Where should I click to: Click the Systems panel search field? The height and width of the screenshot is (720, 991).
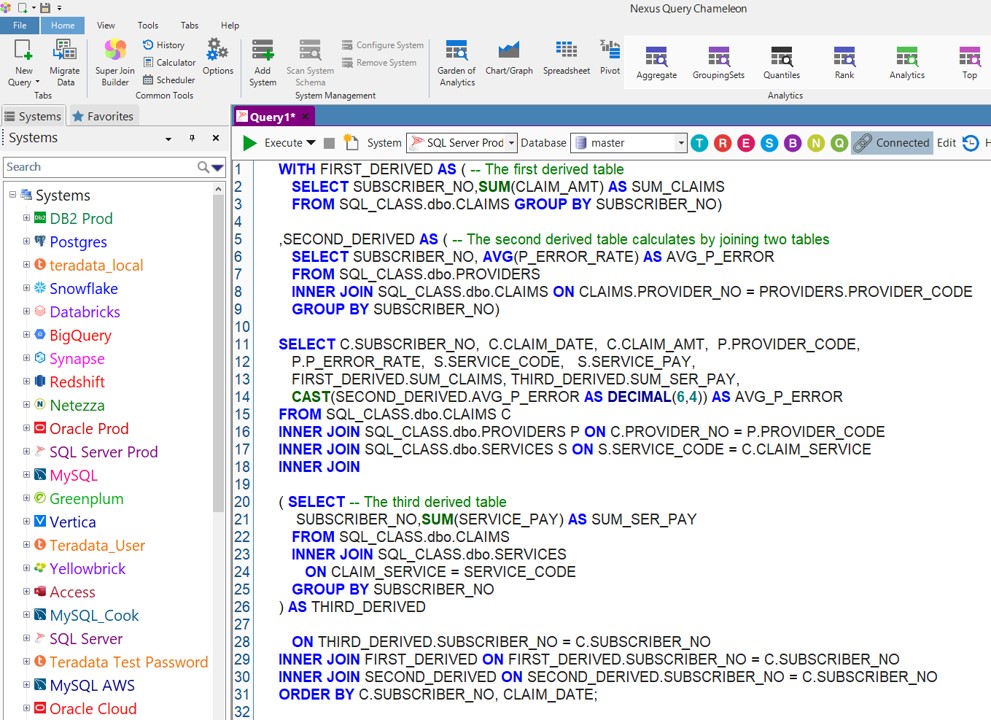click(x=100, y=167)
